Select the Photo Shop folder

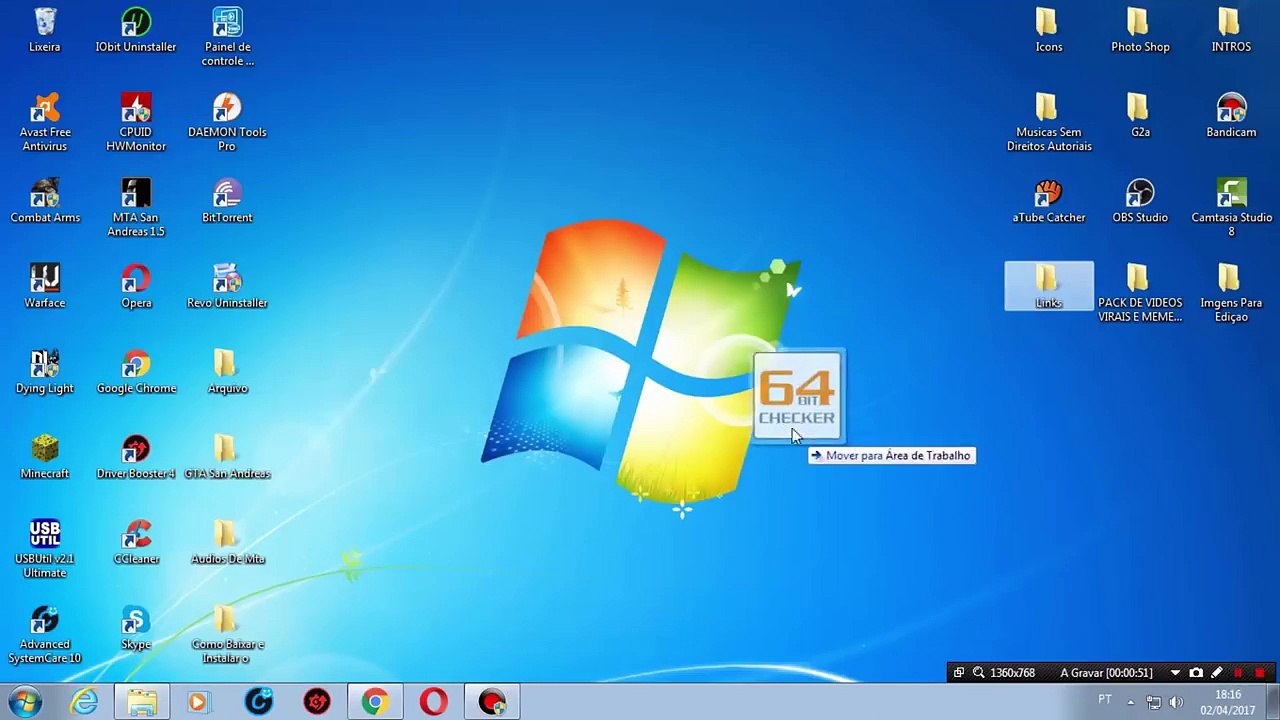1140,30
